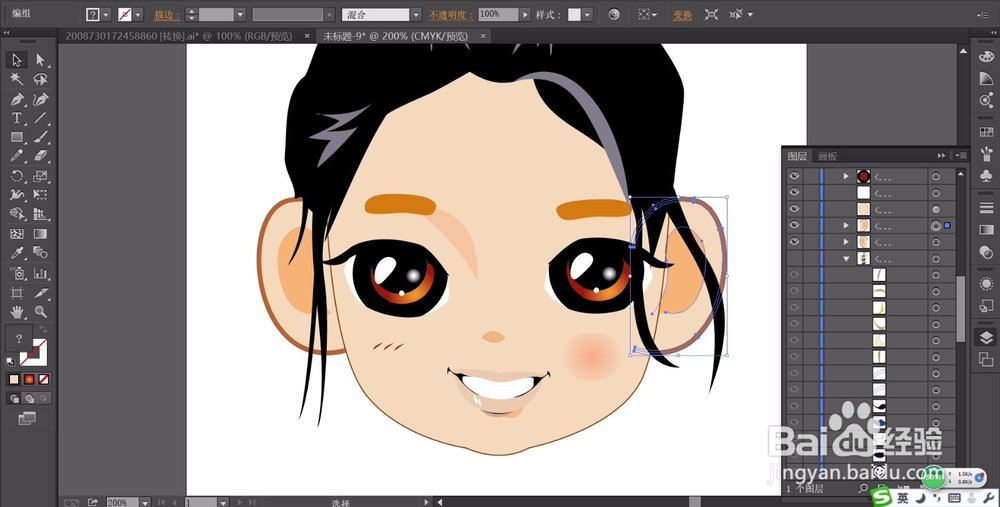
Task: Select the Line Segment tool
Action: (x=40, y=118)
